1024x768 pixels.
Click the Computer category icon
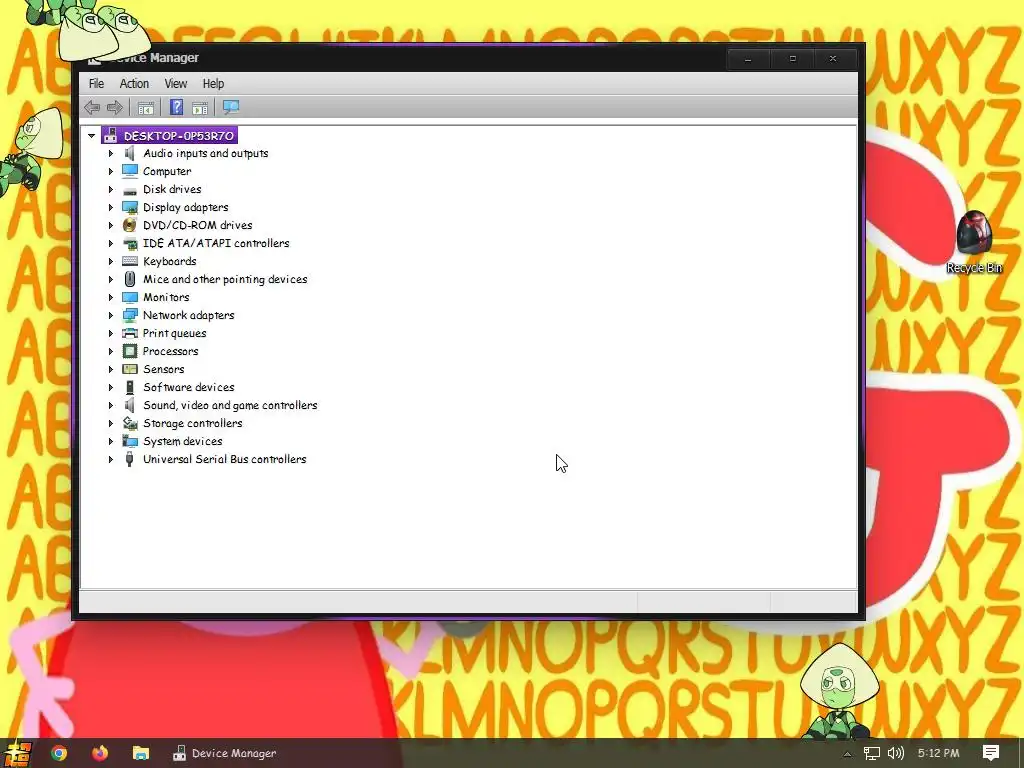point(130,171)
